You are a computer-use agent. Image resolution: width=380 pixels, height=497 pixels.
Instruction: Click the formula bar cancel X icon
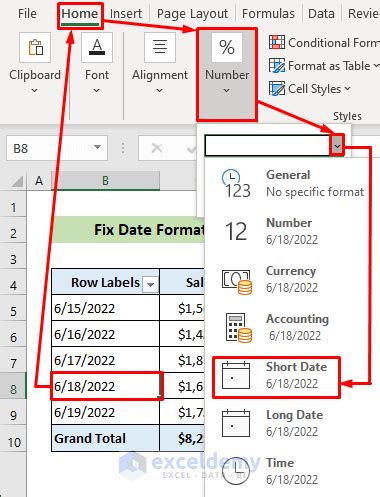(x=157, y=148)
